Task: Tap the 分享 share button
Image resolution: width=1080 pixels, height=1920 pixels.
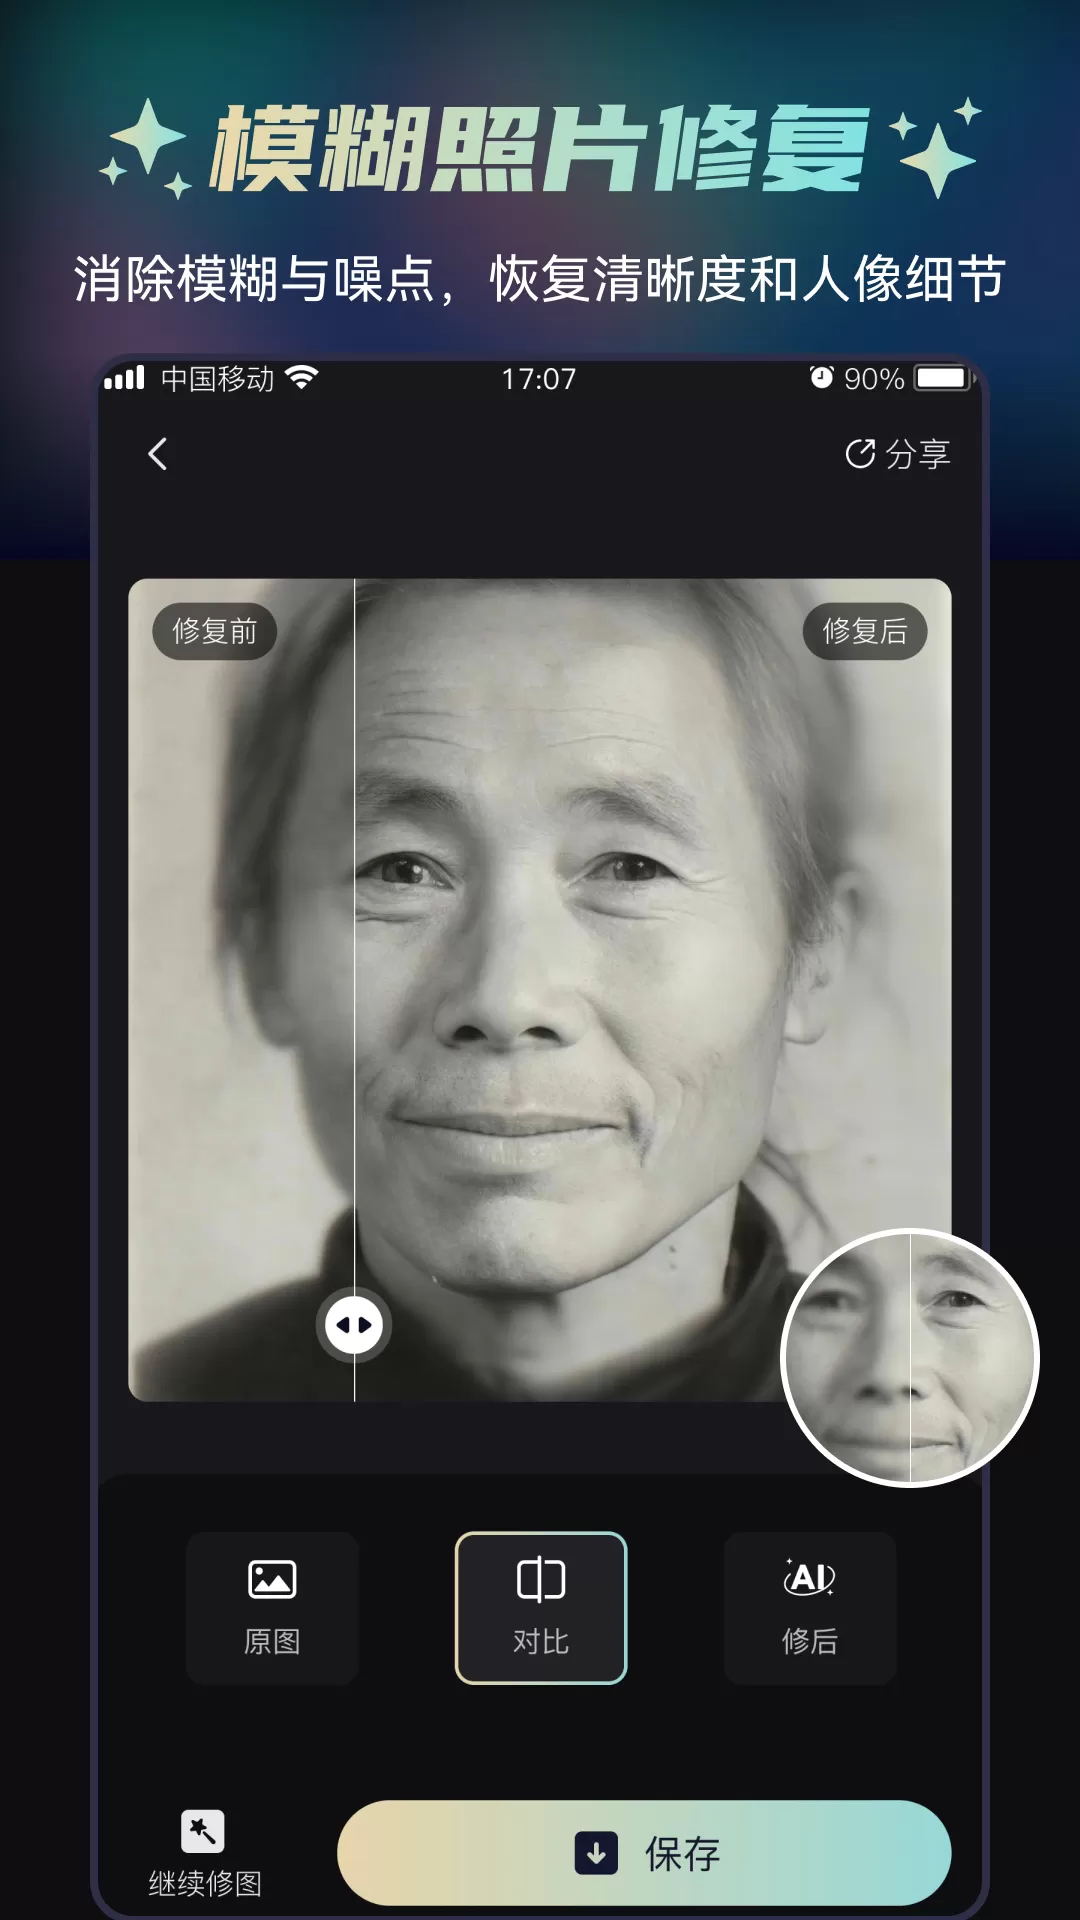Action: pos(897,454)
